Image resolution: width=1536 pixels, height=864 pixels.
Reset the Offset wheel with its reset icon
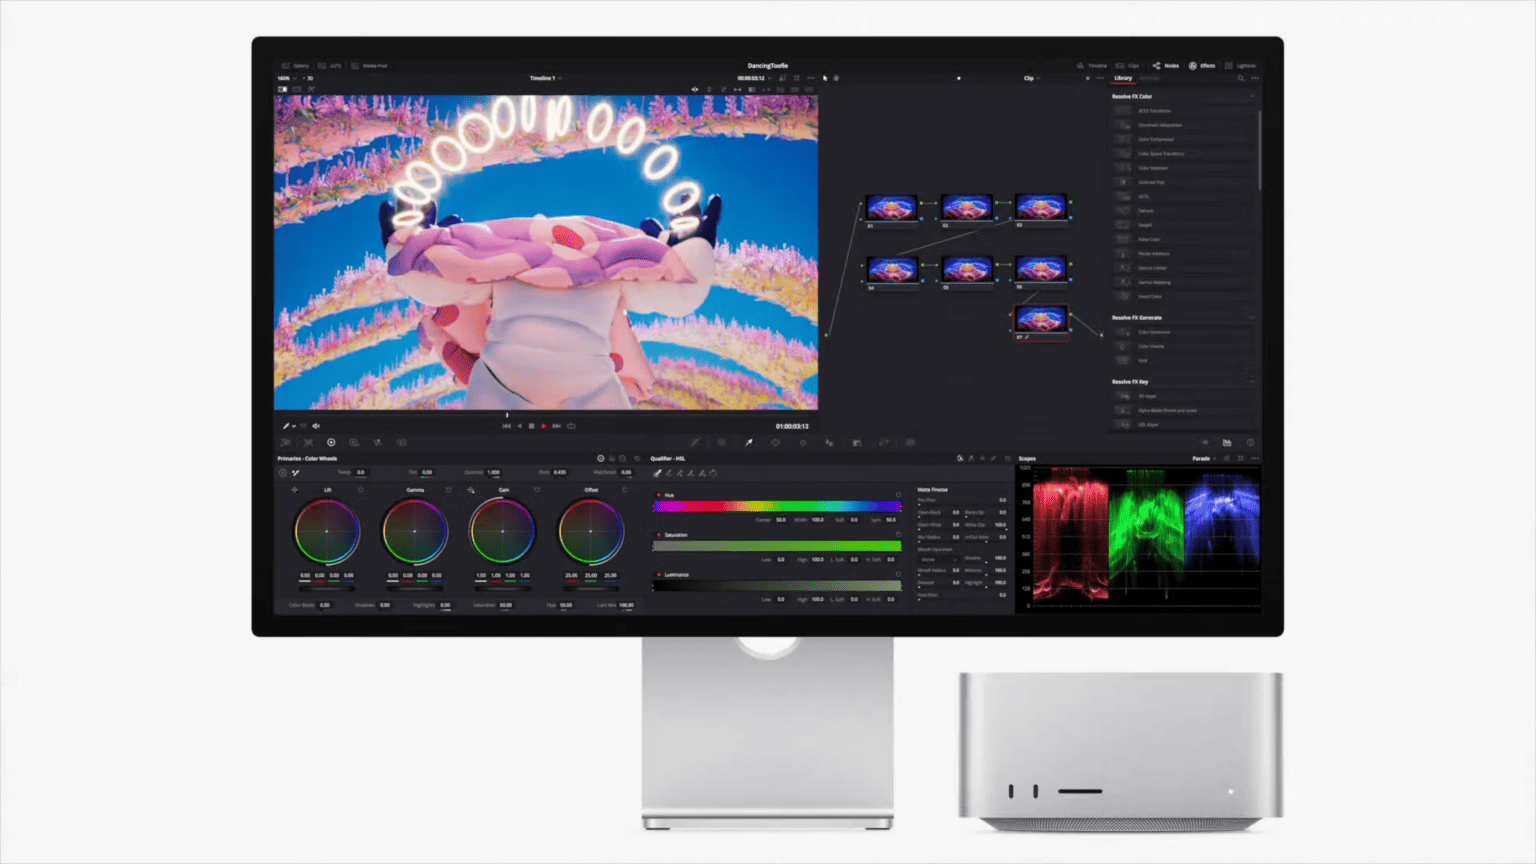tap(625, 490)
